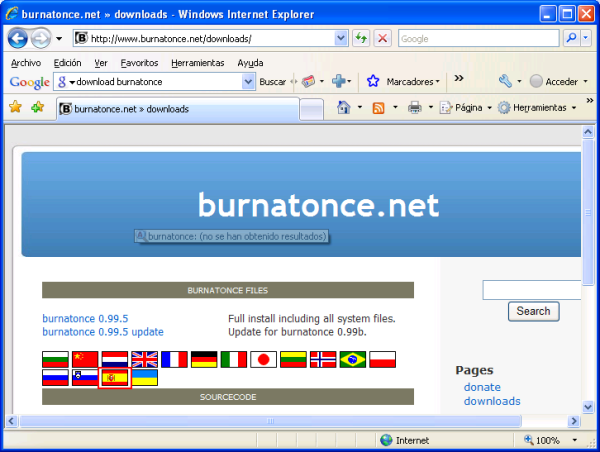Click the orange RSS feeds icon
This screenshot has width=600, height=452.
point(379,107)
